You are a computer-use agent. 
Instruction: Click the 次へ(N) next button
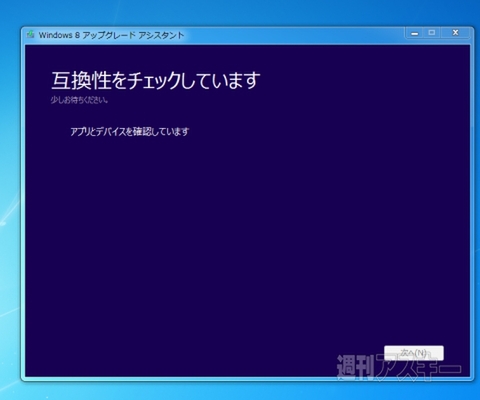coord(414,353)
